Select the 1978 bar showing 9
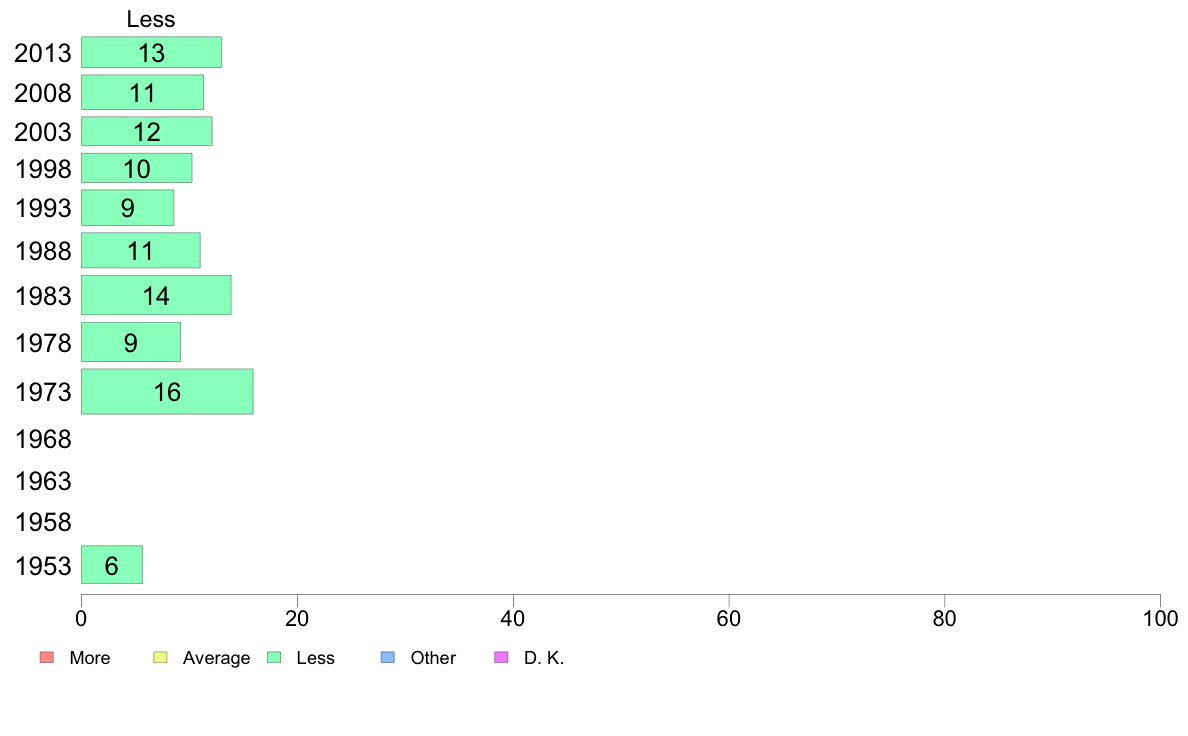This screenshot has width=1188, height=736. point(131,342)
